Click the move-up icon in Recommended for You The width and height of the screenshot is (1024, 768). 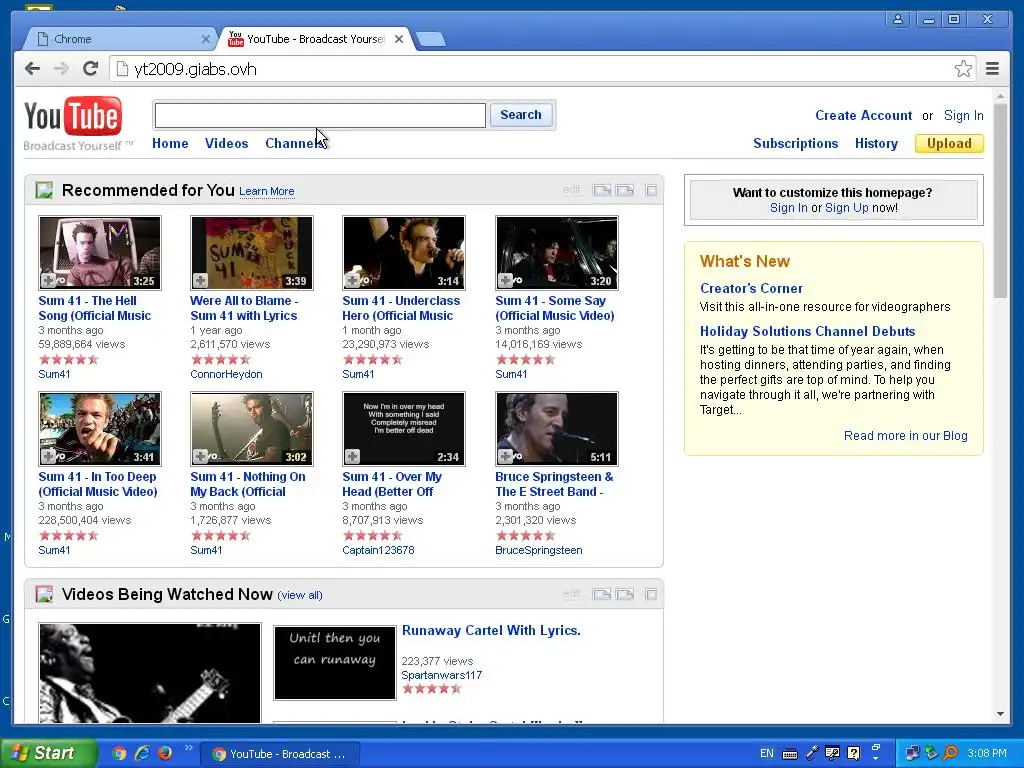[601, 190]
